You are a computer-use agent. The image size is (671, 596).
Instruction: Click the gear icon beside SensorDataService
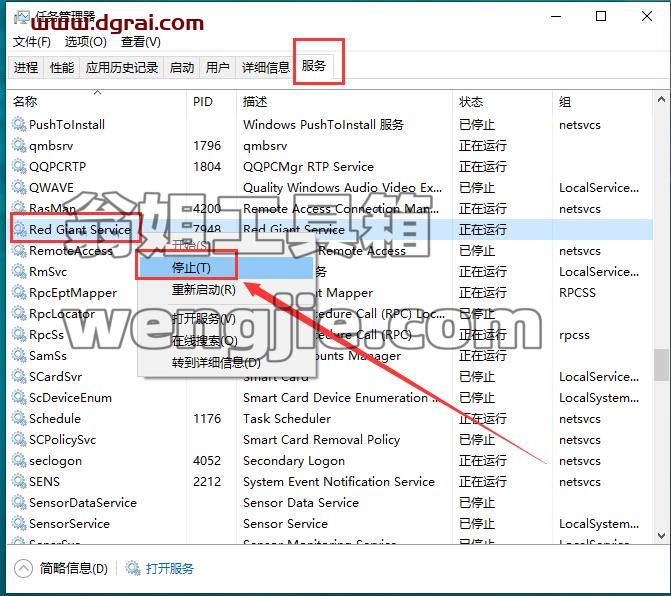click(x=19, y=502)
